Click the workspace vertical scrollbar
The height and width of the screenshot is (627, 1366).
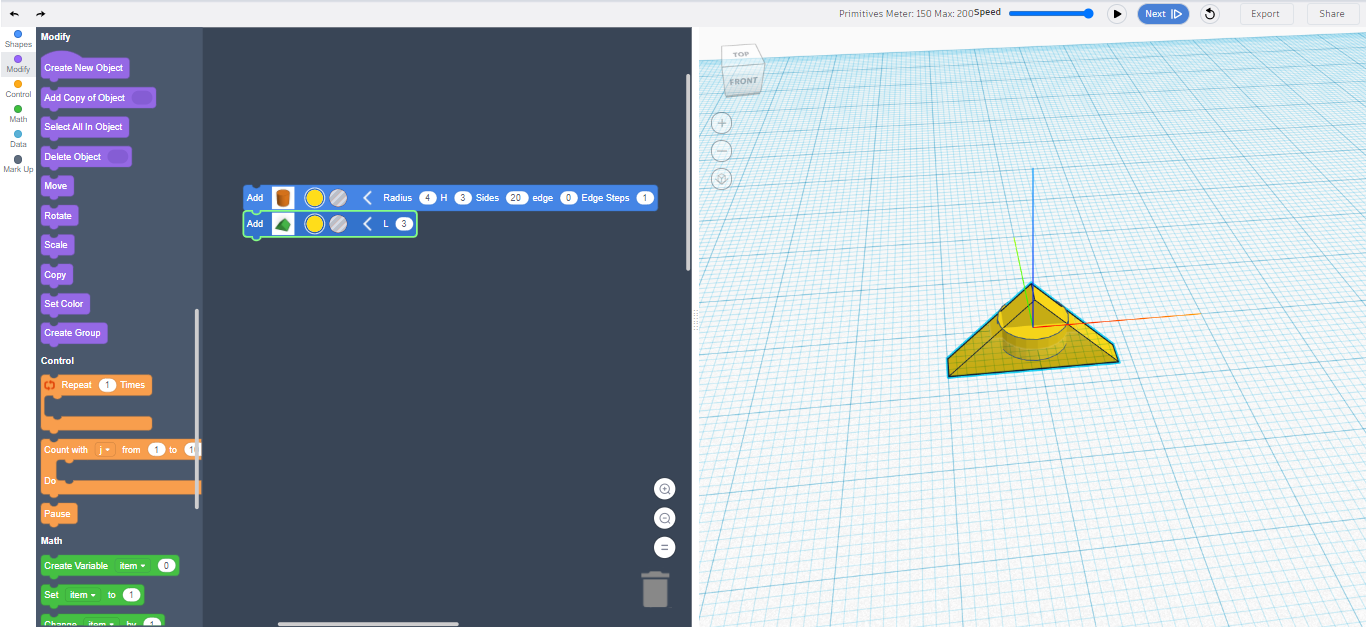point(688,172)
